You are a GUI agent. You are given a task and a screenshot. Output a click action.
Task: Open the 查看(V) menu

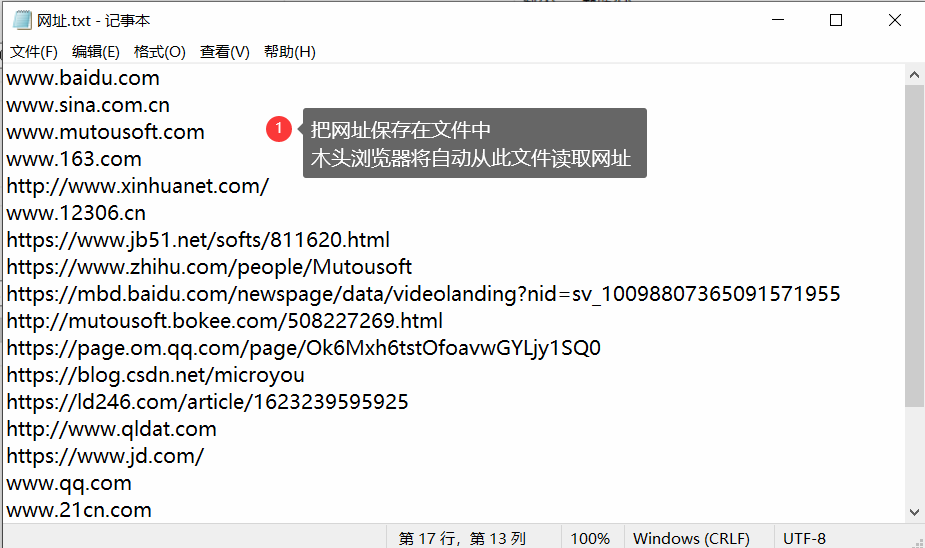tap(225, 52)
